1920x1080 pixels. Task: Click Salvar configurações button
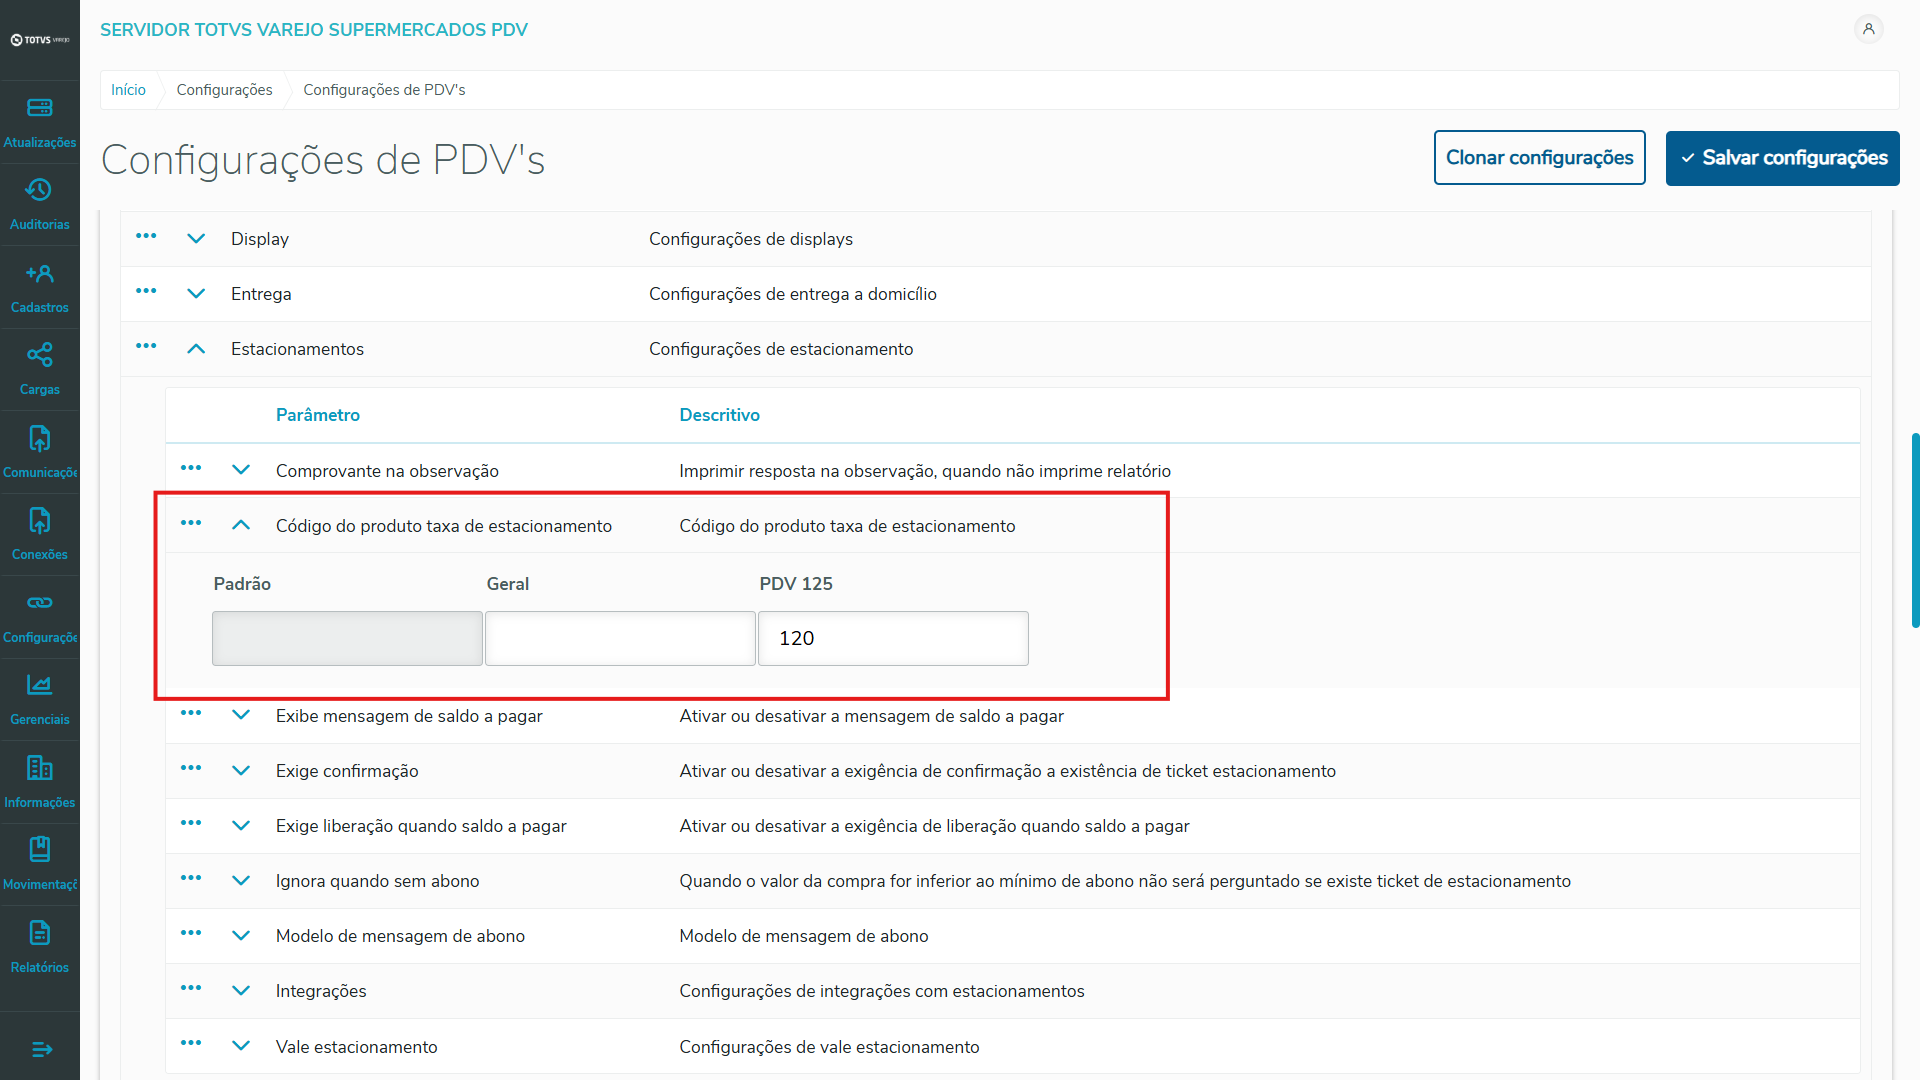tap(1782, 158)
